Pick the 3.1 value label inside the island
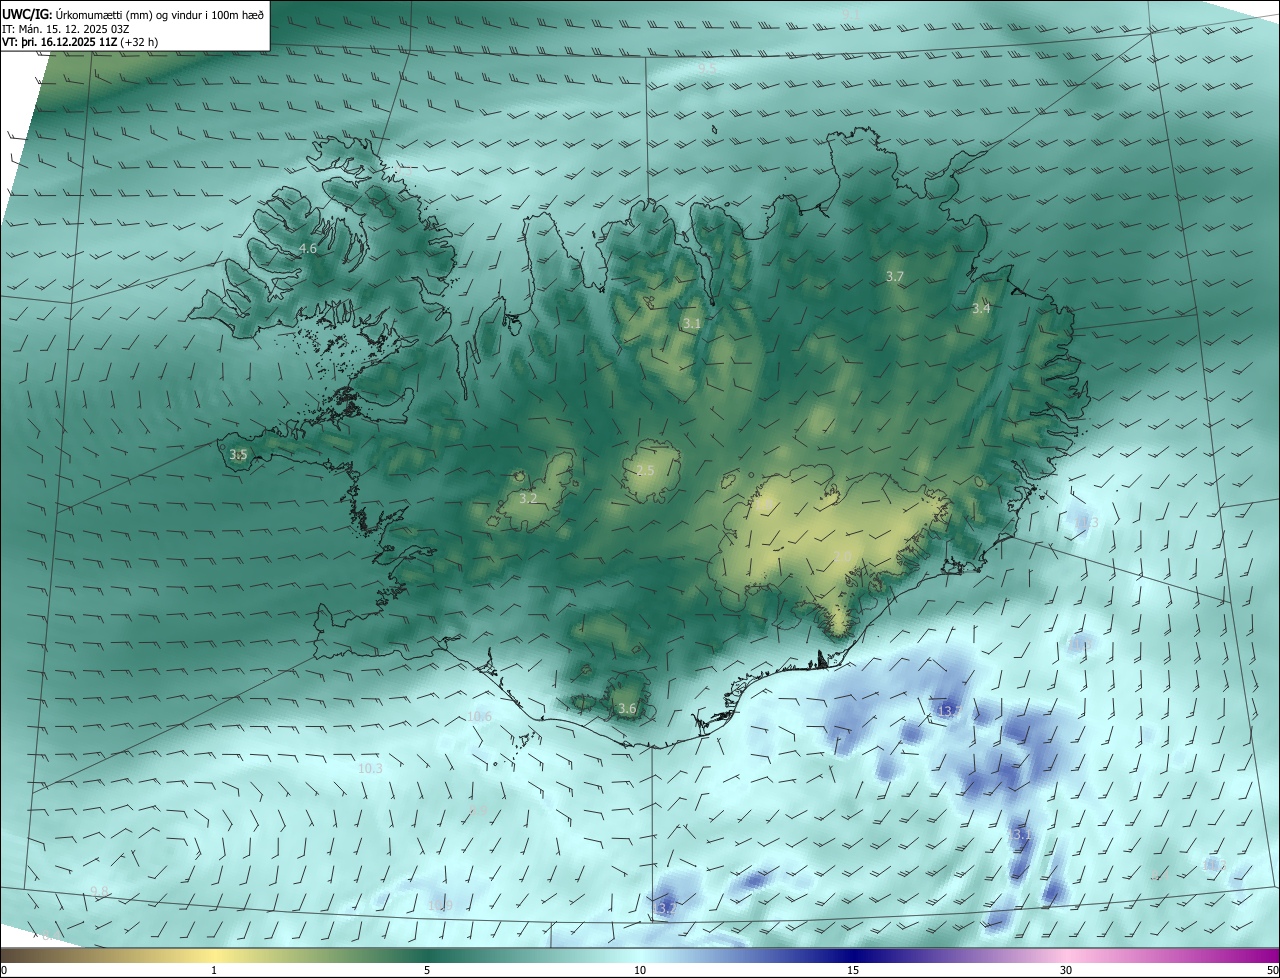1280x978 pixels. click(x=692, y=324)
